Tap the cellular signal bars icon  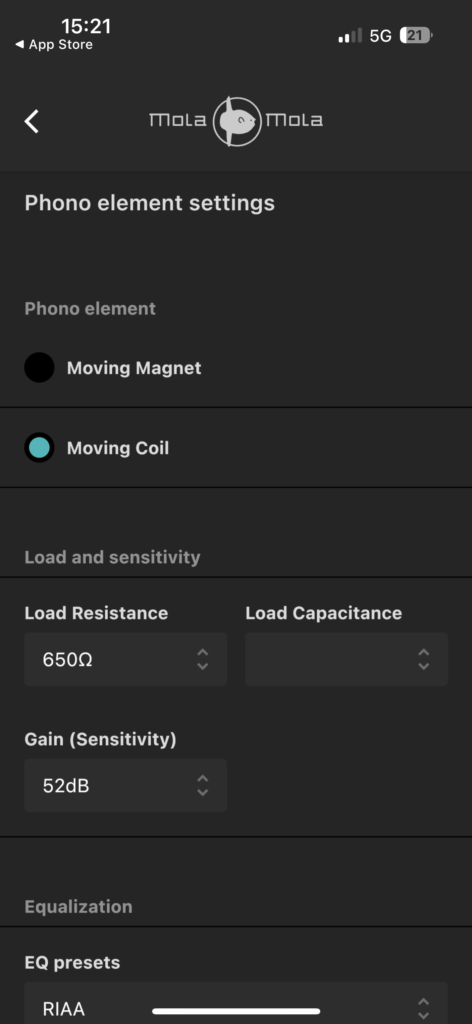point(350,36)
